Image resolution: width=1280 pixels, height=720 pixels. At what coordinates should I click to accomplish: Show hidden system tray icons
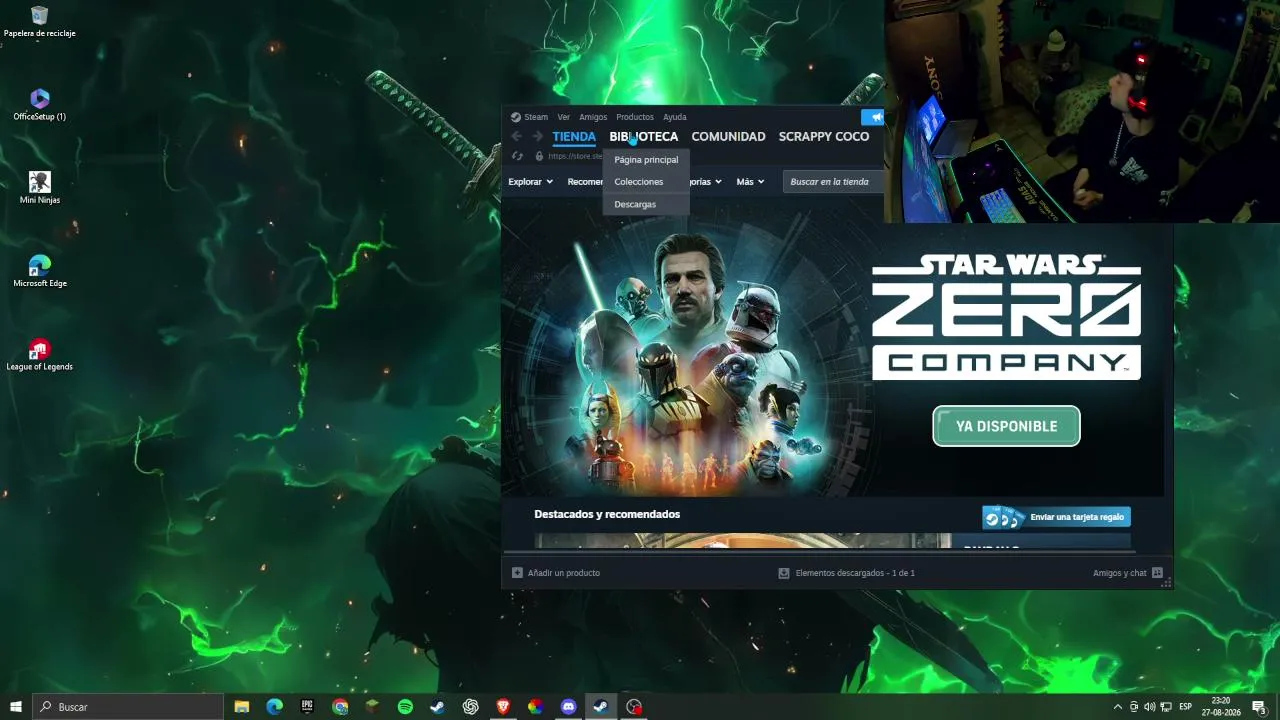pyautogui.click(x=1118, y=707)
